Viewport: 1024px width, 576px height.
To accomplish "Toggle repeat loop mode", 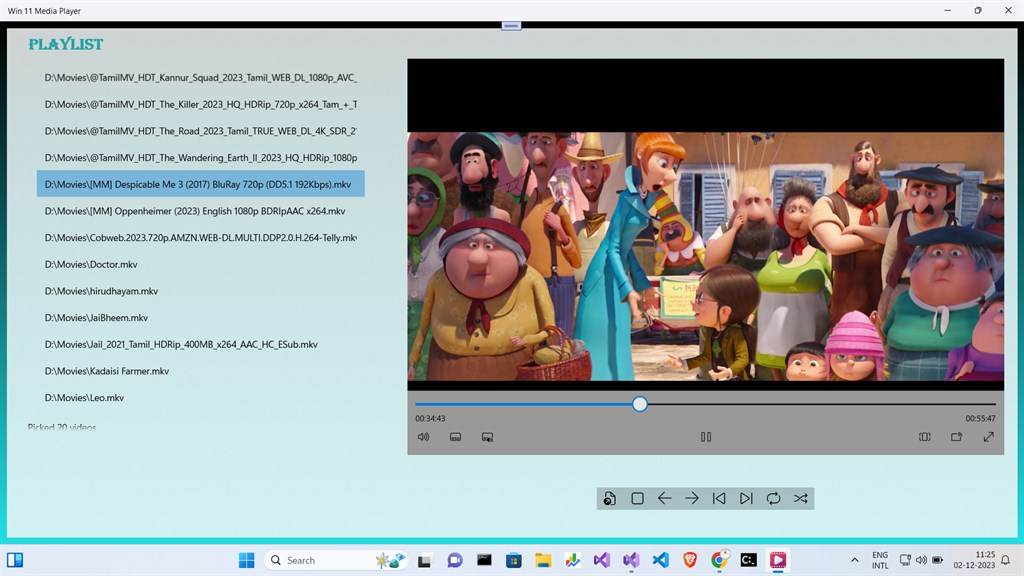I will coord(773,499).
